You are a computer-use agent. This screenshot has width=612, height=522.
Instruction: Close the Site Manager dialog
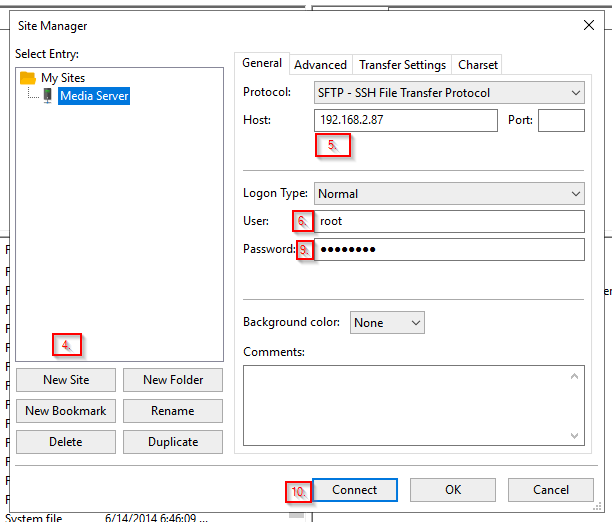[x=589, y=25]
